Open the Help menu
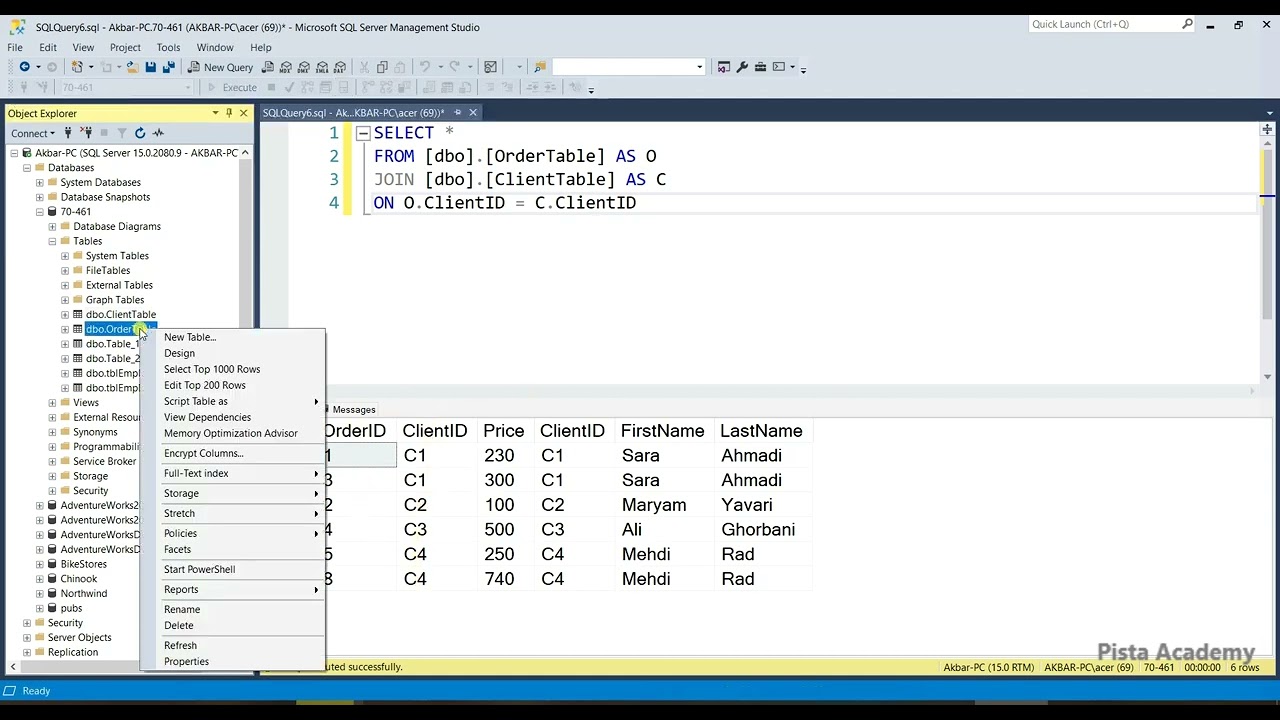Viewport: 1280px width, 720px height. tap(261, 47)
